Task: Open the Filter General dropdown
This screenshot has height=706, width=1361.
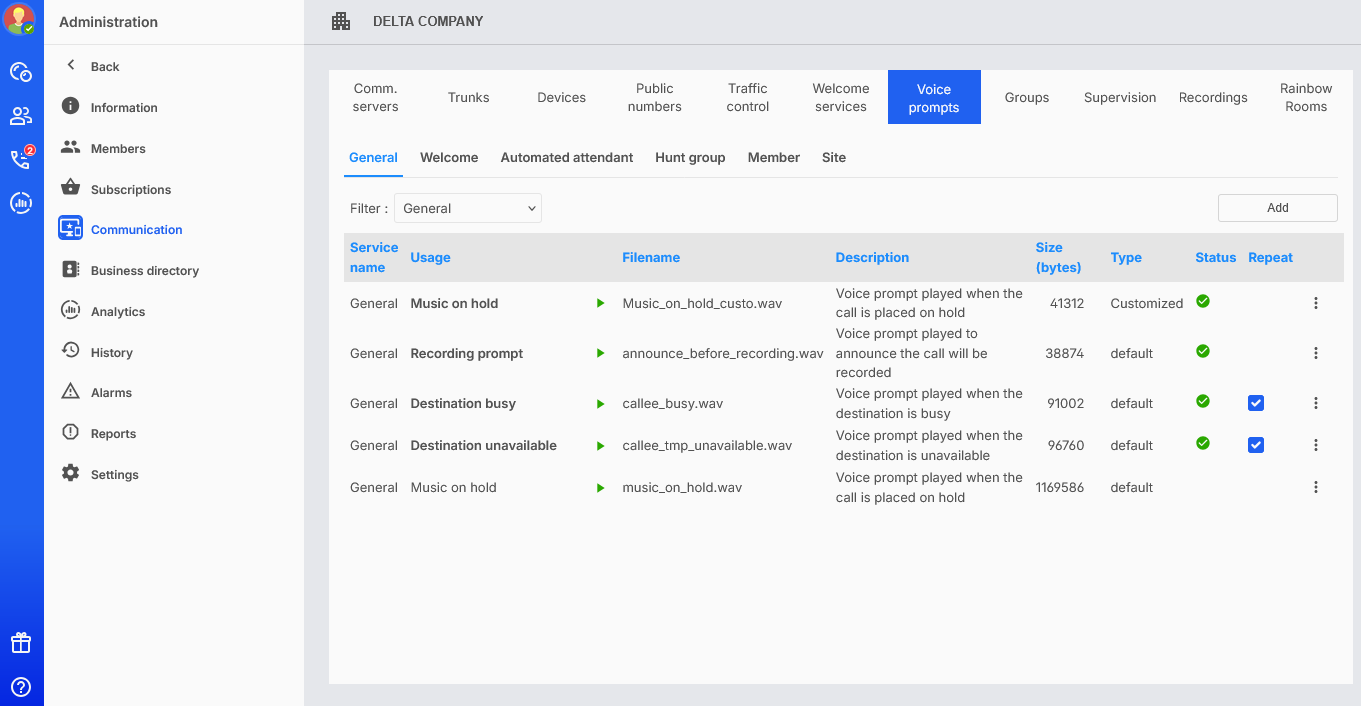Action: coord(468,208)
